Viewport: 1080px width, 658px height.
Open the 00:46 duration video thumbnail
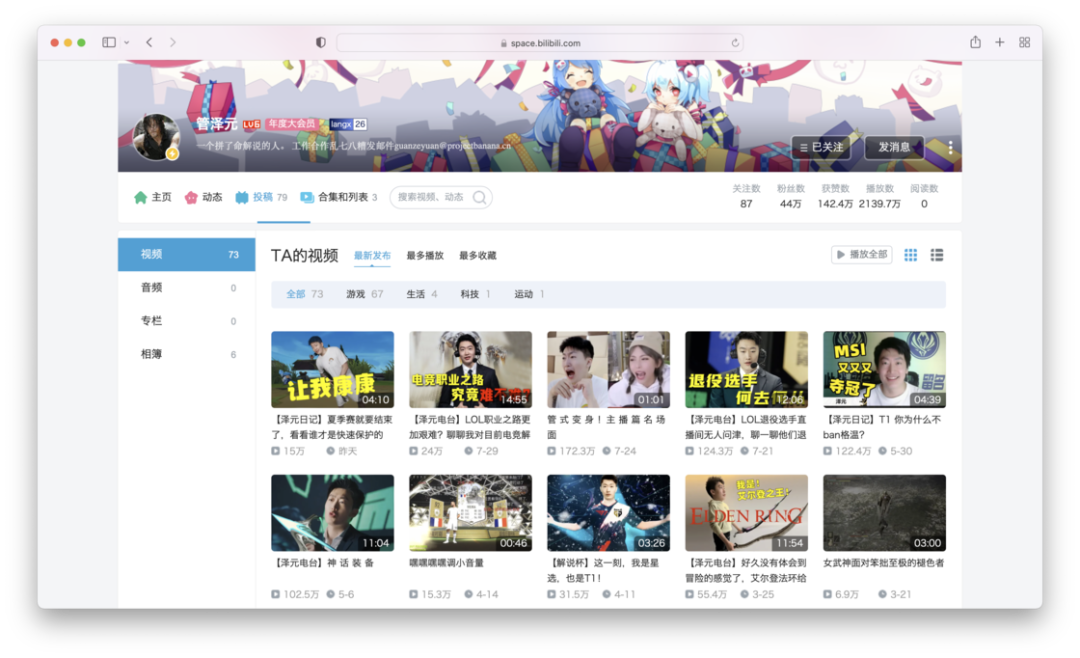[x=470, y=513]
